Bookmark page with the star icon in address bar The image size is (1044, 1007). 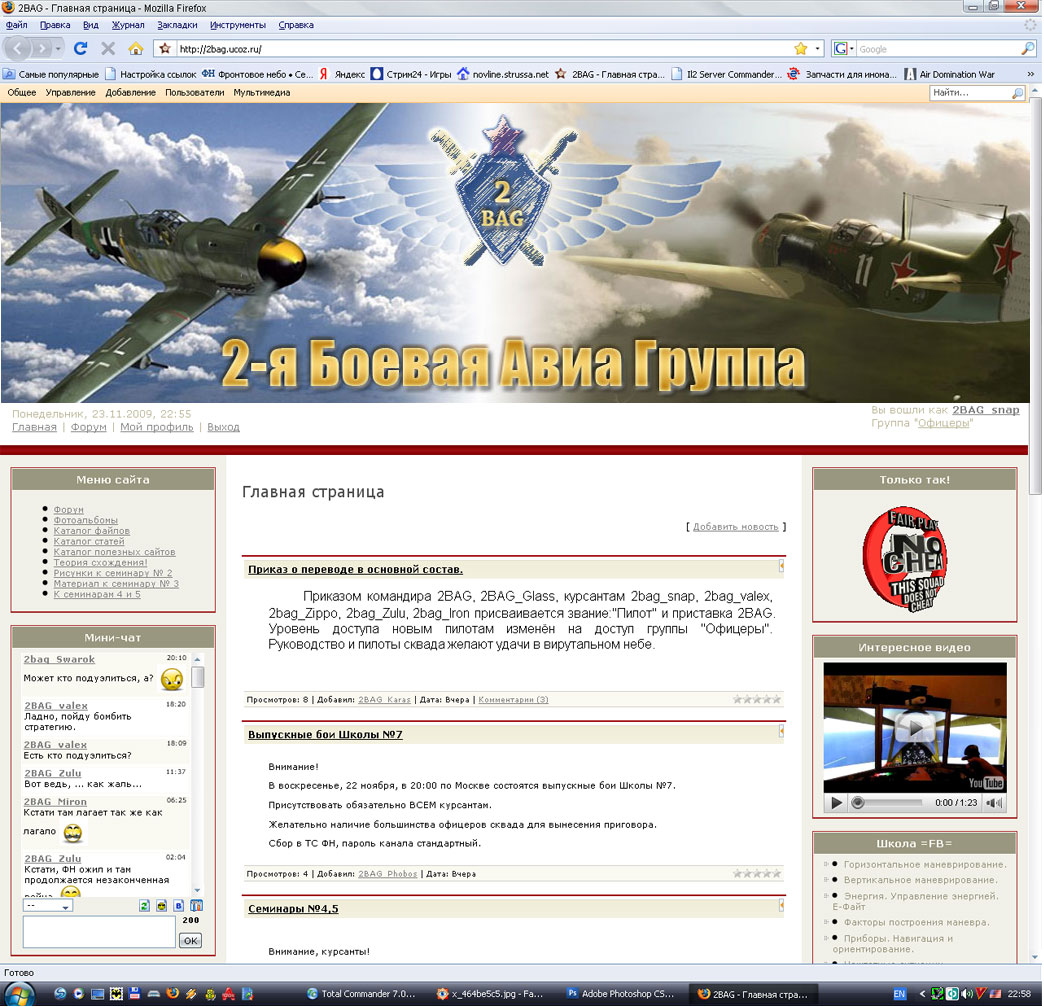pos(800,48)
